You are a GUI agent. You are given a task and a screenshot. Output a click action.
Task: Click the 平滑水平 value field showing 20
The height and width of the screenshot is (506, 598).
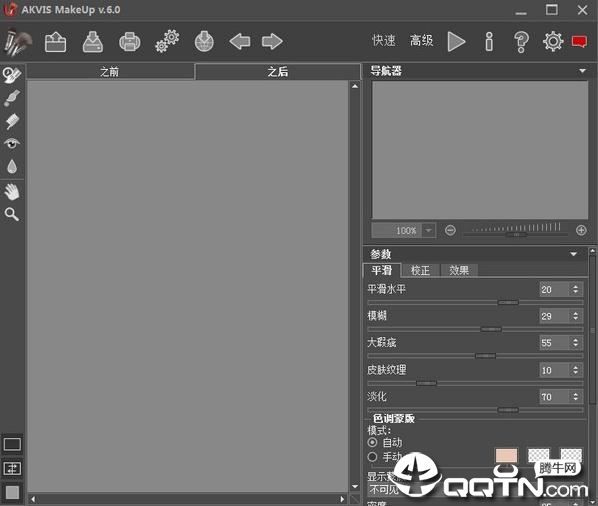point(555,289)
